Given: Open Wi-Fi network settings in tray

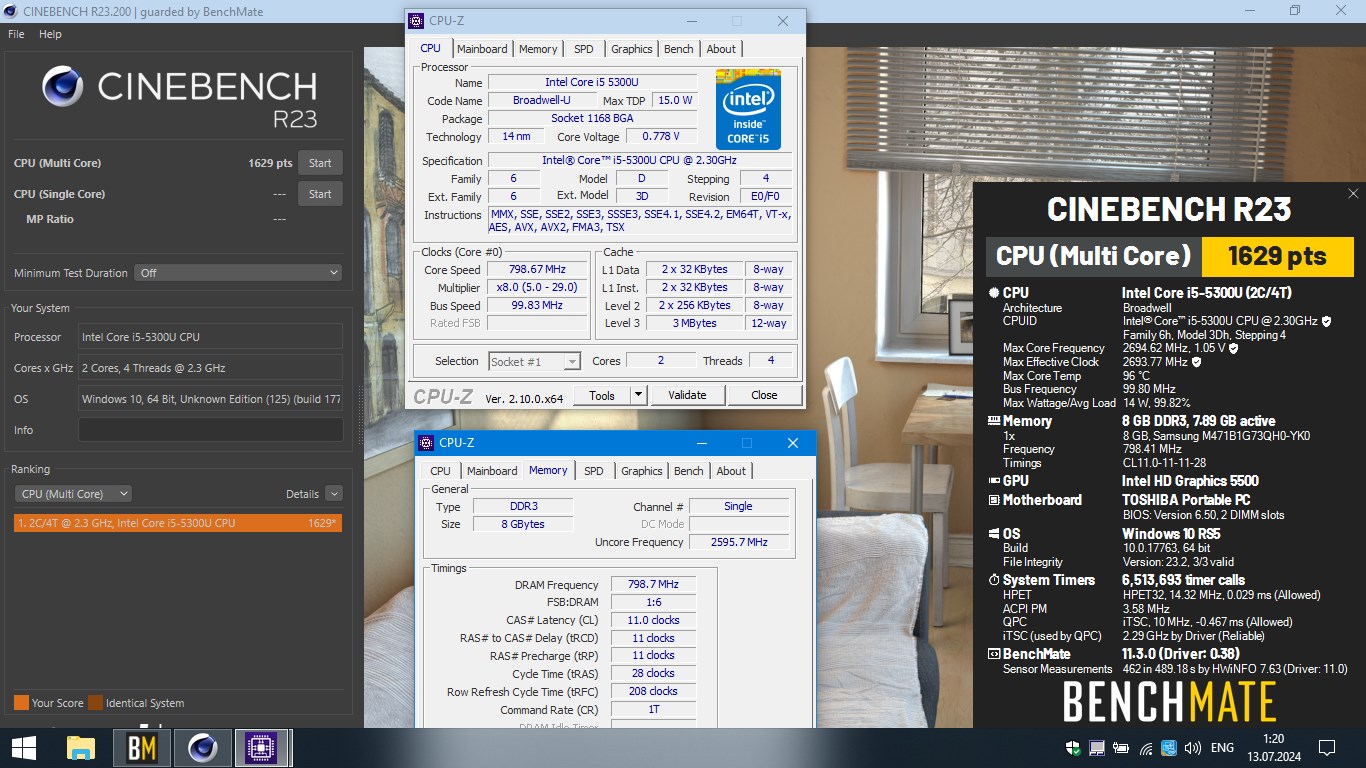Looking at the screenshot, I should [x=1145, y=748].
